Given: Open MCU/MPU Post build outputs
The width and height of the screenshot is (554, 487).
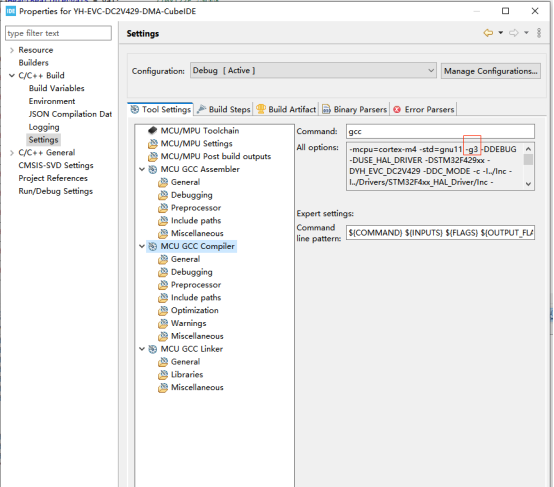Looking at the screenshot, I should click(216, 156).
